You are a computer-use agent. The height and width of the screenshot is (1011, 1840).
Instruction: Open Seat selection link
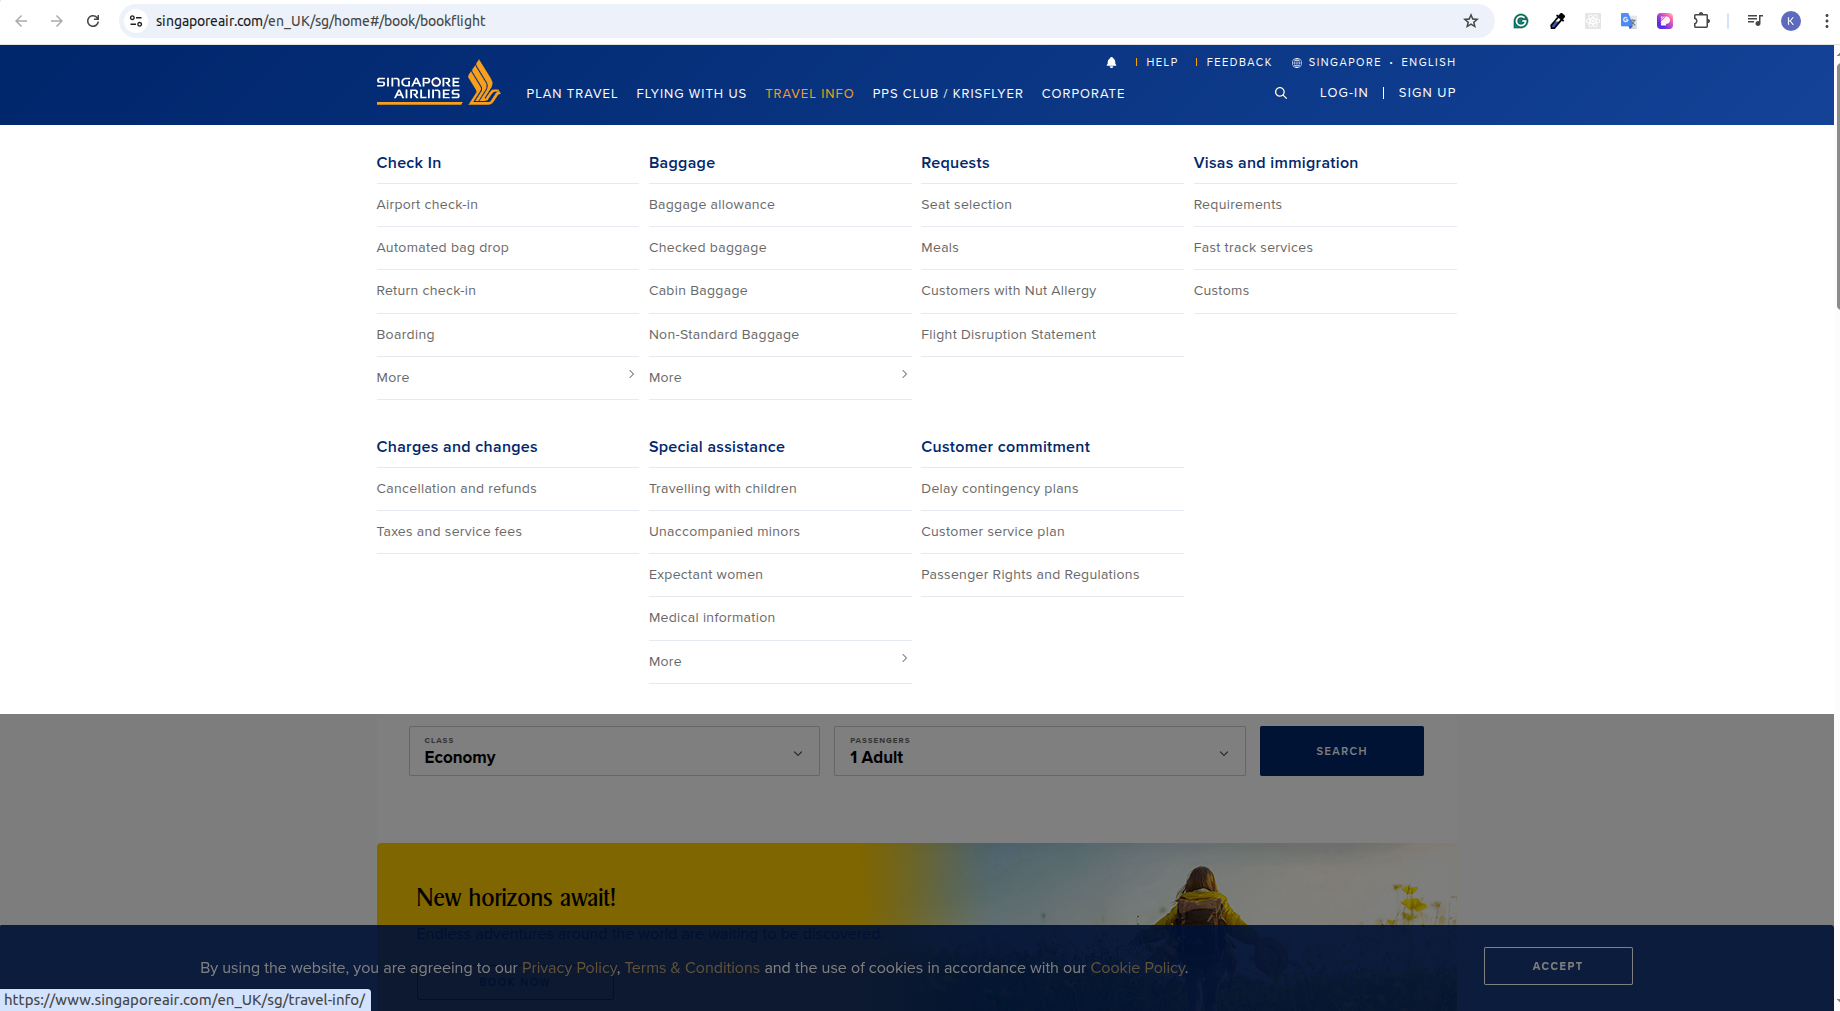966,205
